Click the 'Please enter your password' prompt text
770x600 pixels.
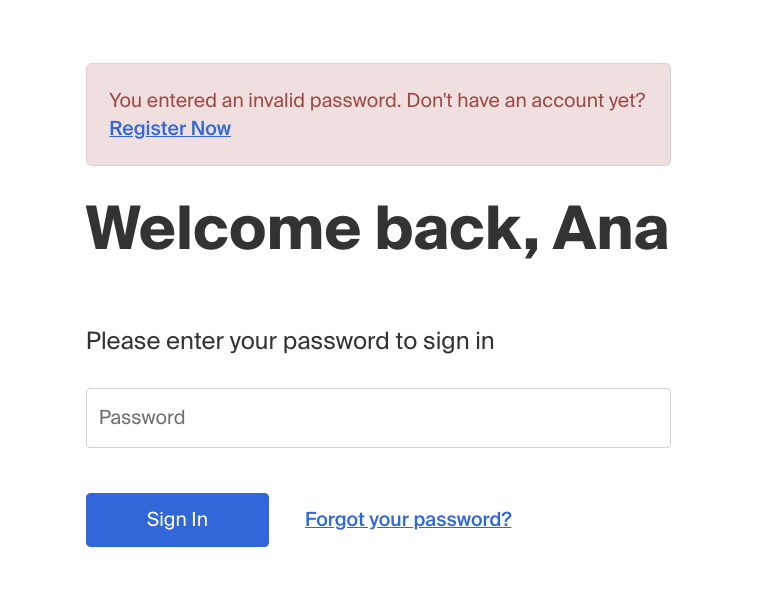(290, 341)
